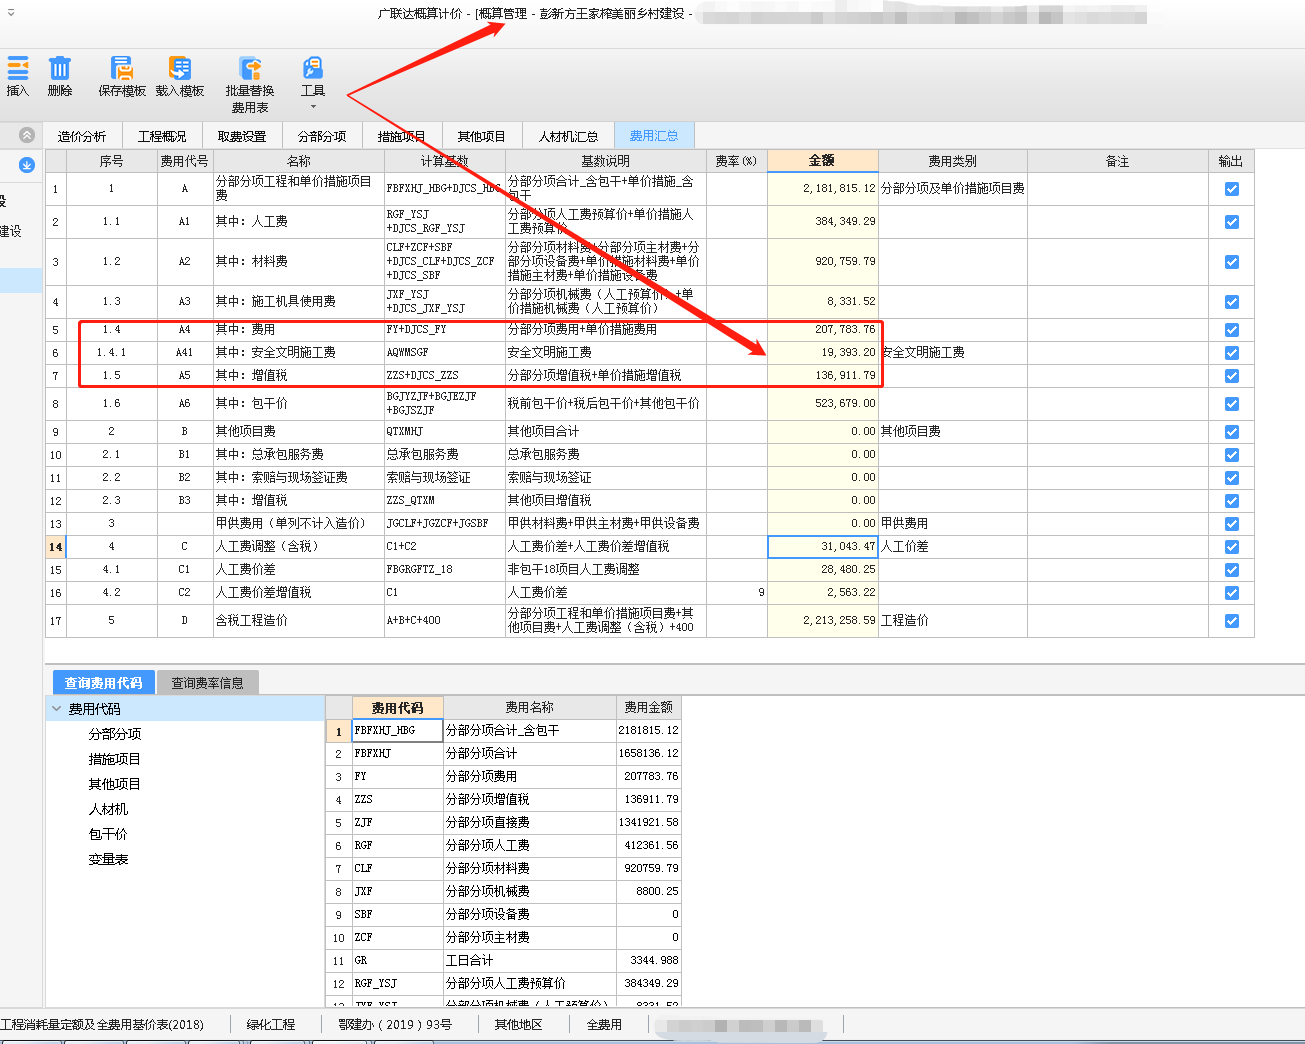Click the 鄂建办（2019）93号 status entry
This screenshot has width=1305, height=1044.
click(395, 1025)
